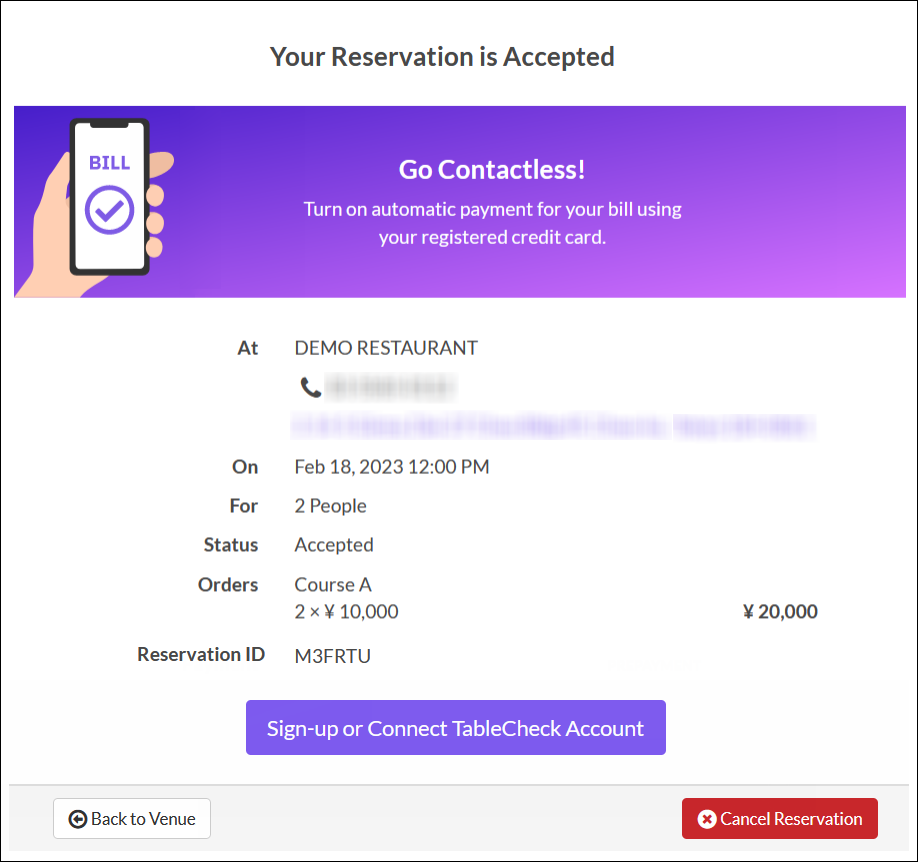This screenshot has height=862, width=918.
Task: Click the checkmark circle on the phone illustration
Action: pyautogui.click(x=109, y=208)
